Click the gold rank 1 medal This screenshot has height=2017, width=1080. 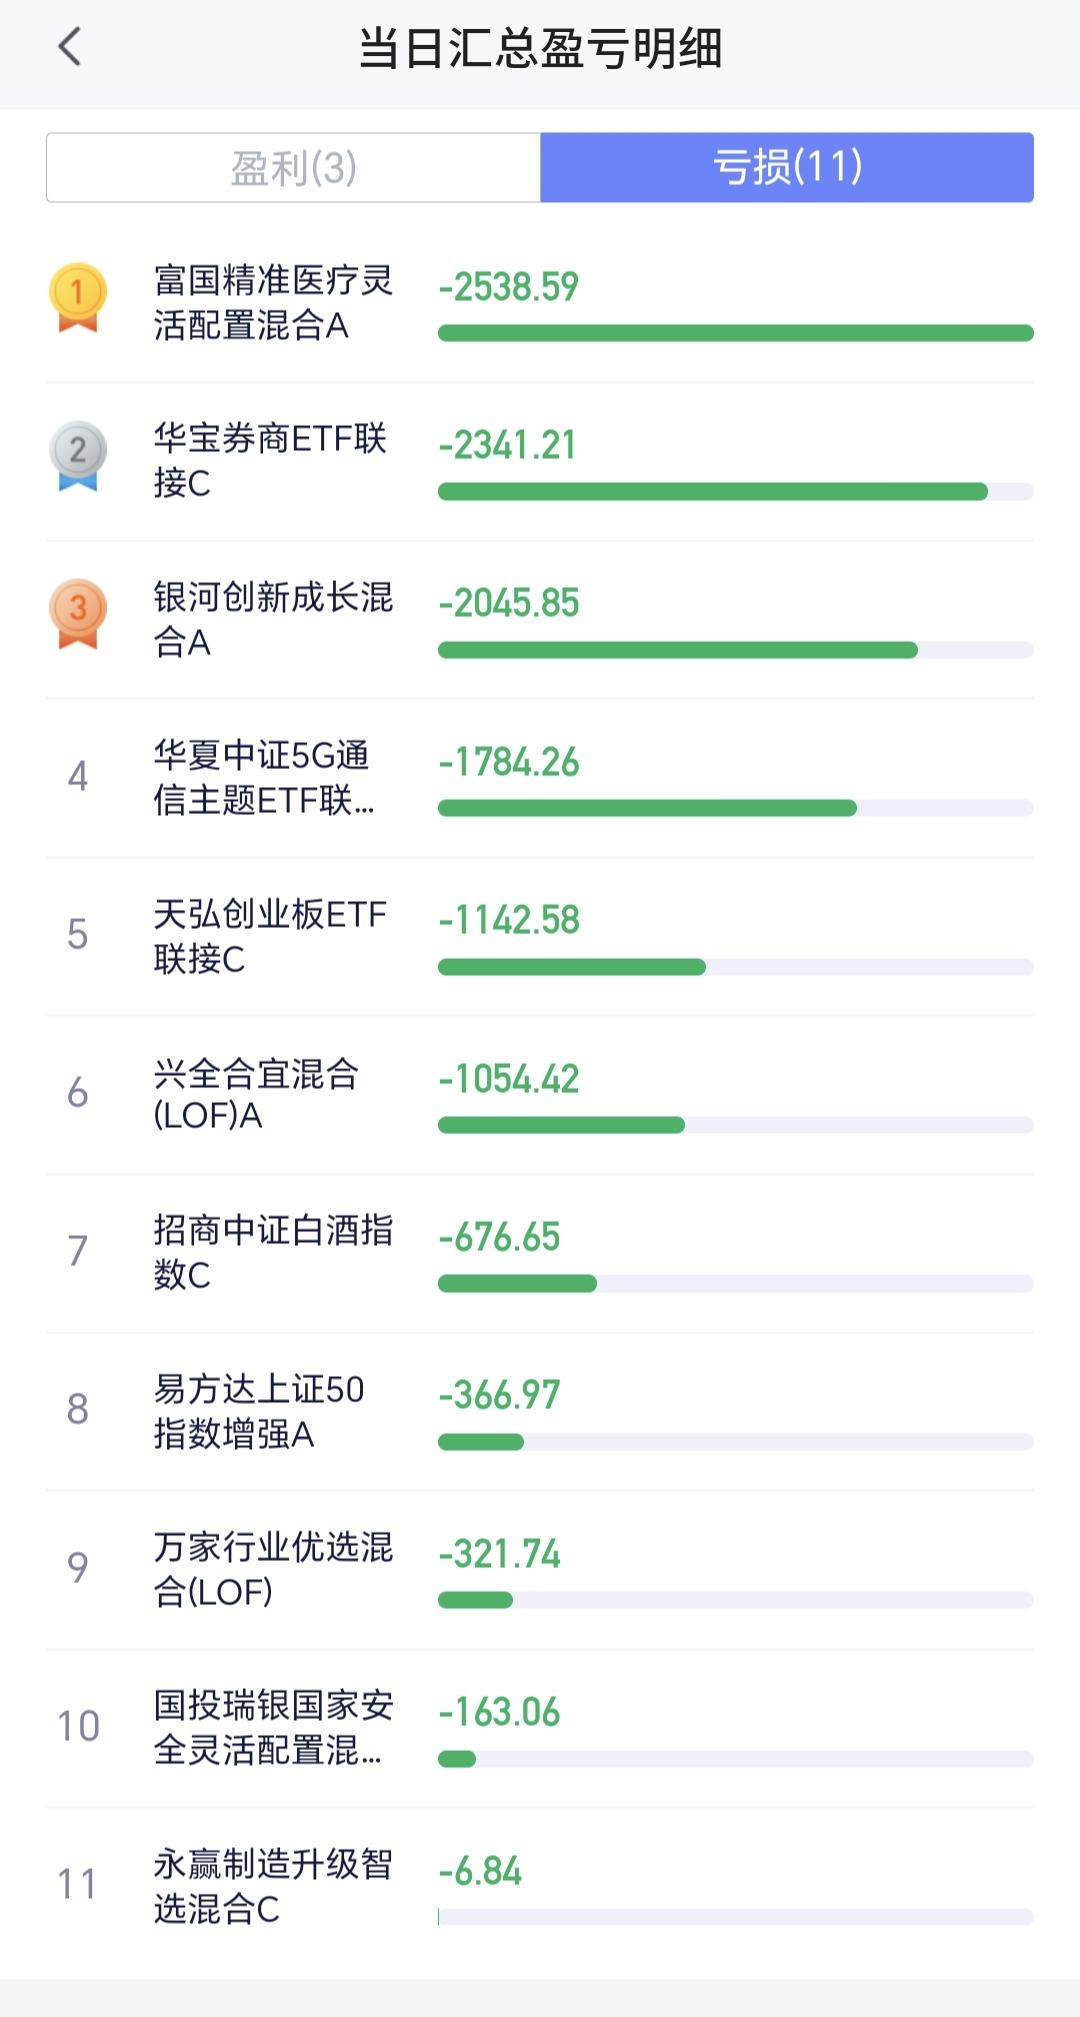coord(78,297)
